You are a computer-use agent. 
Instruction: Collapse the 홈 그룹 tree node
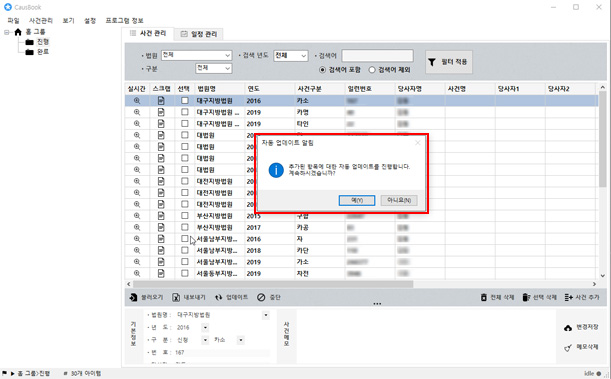(x=7, y=32)
